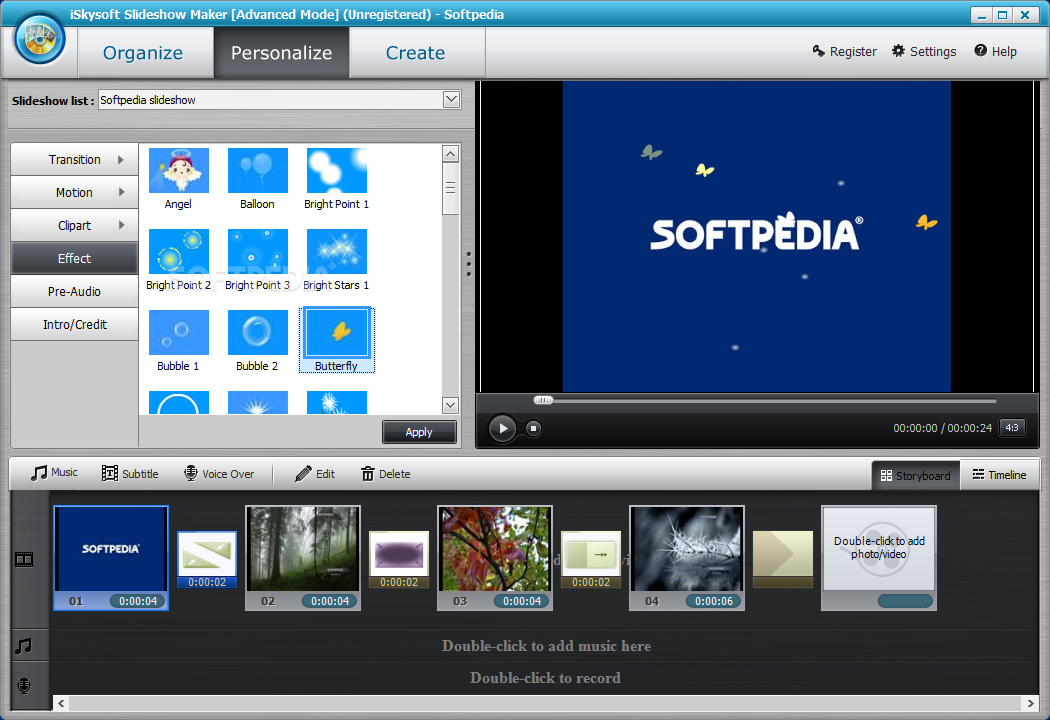Expand the Clipart submenu

coord(74,225)
